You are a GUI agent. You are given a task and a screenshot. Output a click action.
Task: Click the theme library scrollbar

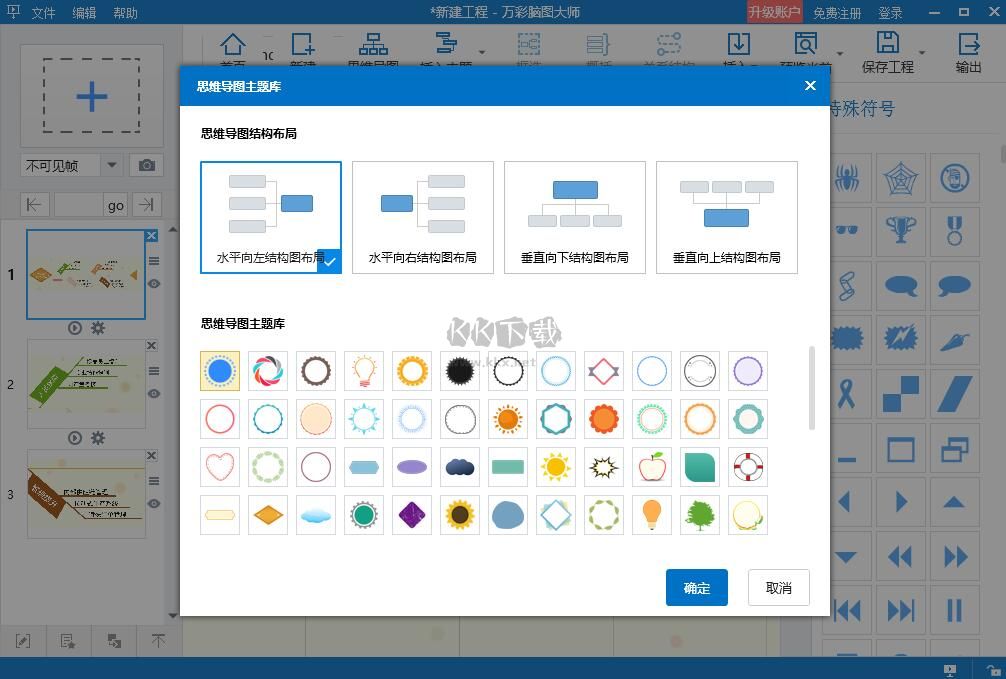(812, 388)
